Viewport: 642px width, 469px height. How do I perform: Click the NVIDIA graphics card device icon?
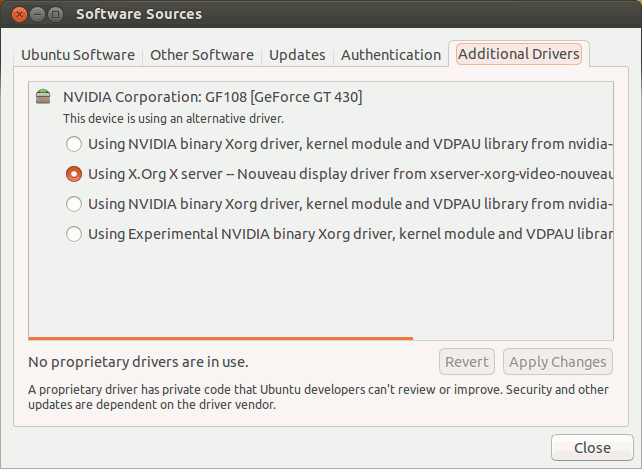click(x=42, y=97)
